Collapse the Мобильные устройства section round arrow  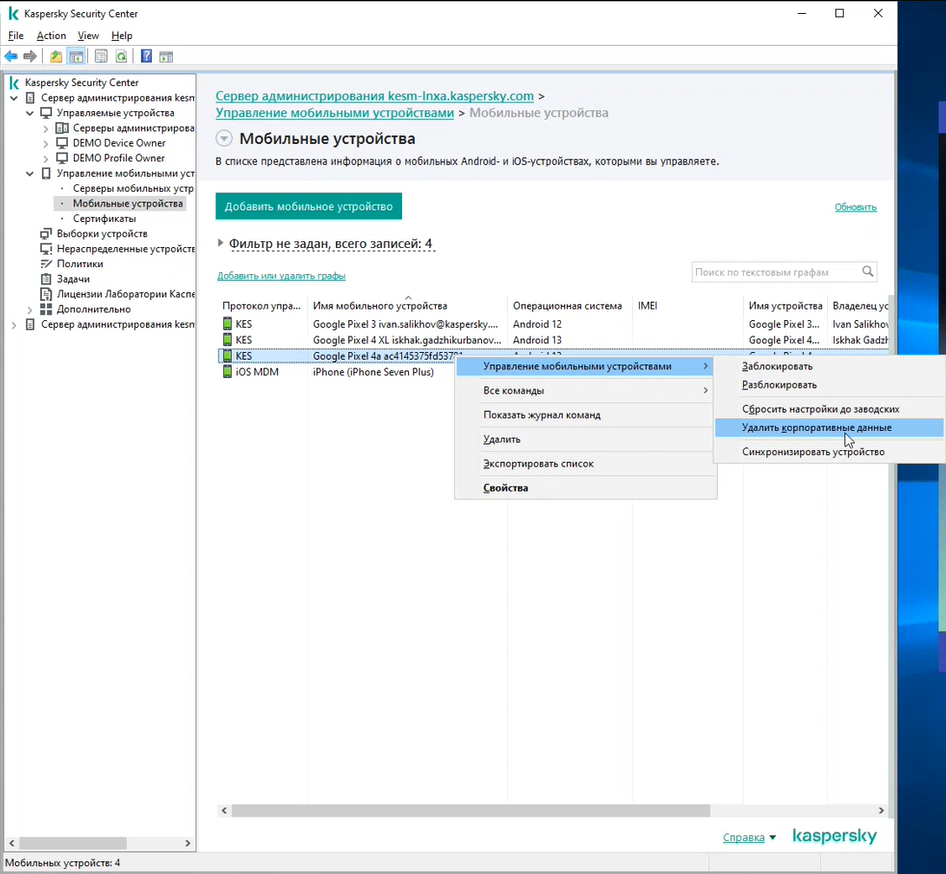point(224,139)
